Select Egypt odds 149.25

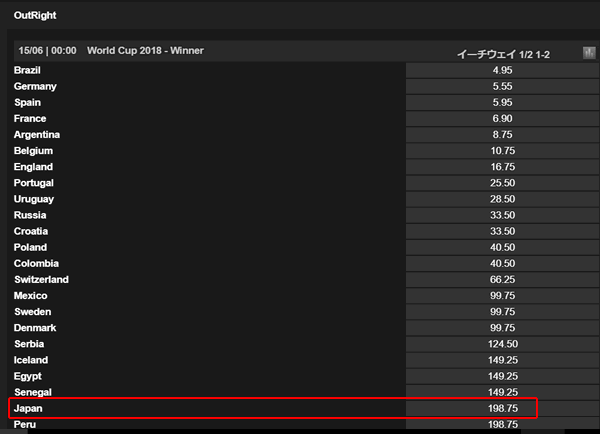pyautogui.click(x=502, y=376)
